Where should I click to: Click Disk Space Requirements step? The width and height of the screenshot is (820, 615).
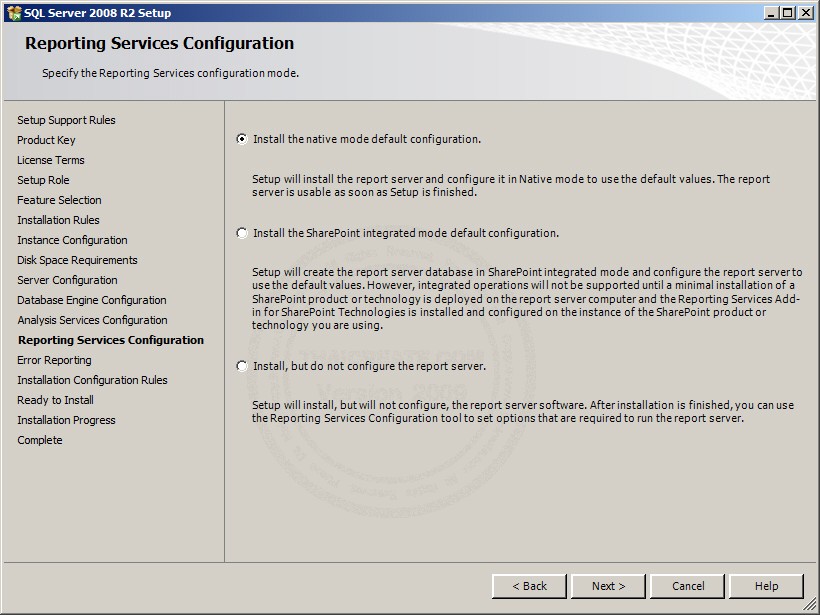tap(77, 260)
